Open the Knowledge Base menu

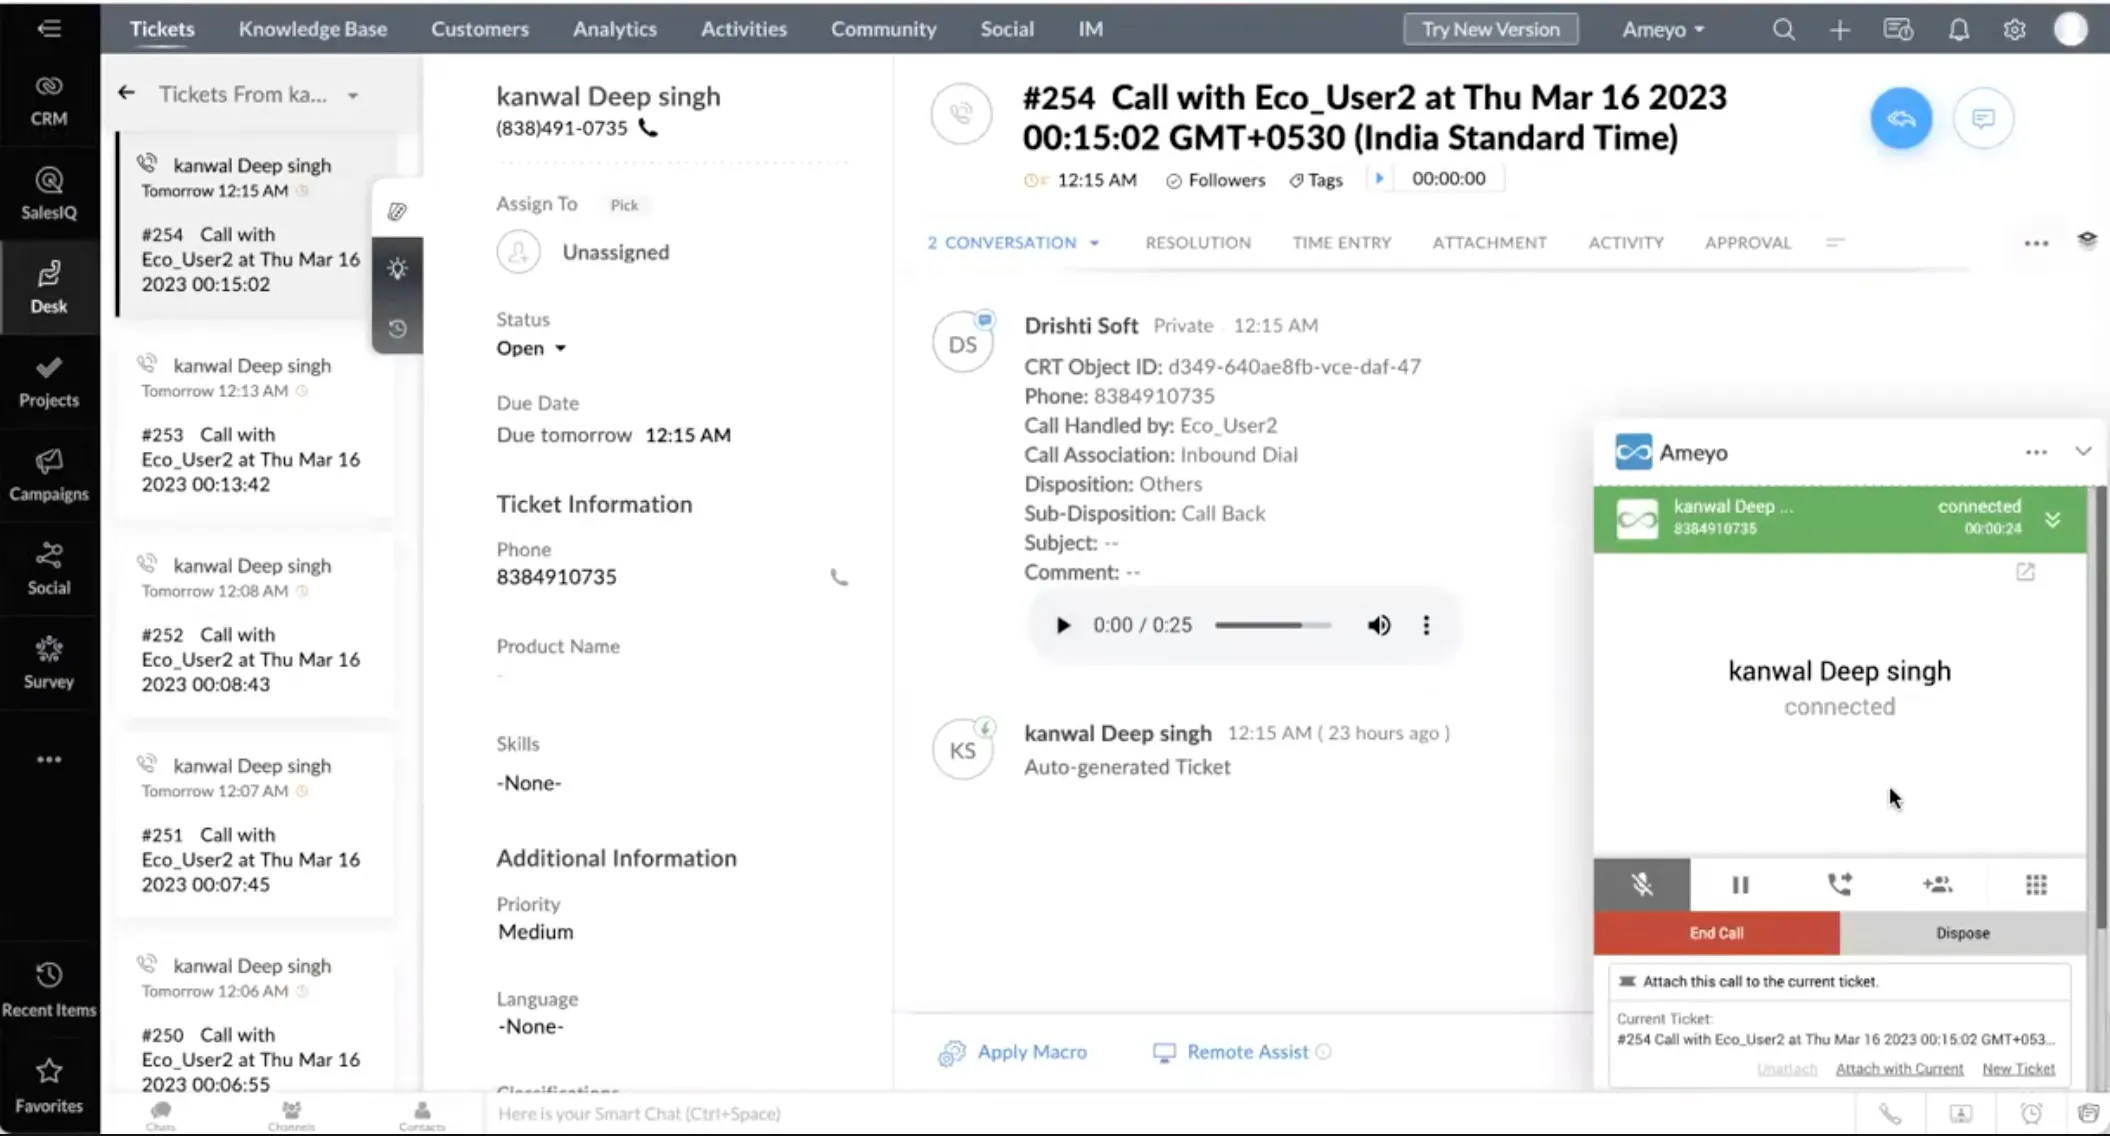point(312,29)
